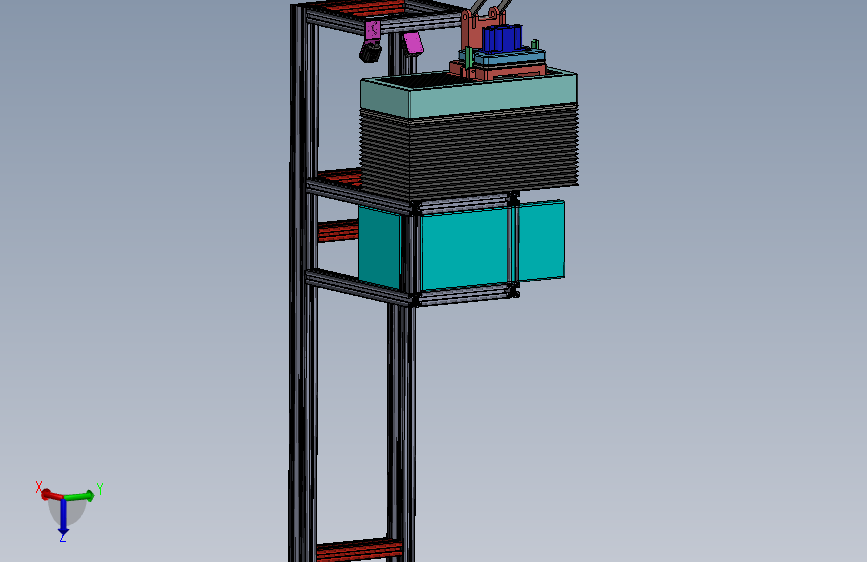Select the tall left vertical extrusion column
This screenshot has height=562, width=867.
pyautogui.click(x=302, y=282)
